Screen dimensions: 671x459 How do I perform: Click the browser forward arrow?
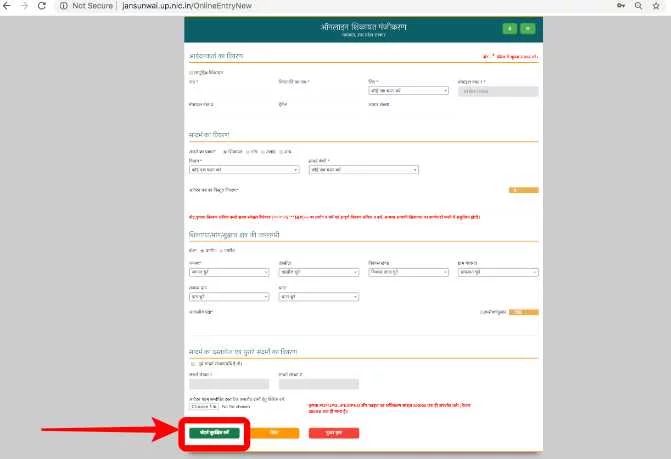click(x=24, y=6)
